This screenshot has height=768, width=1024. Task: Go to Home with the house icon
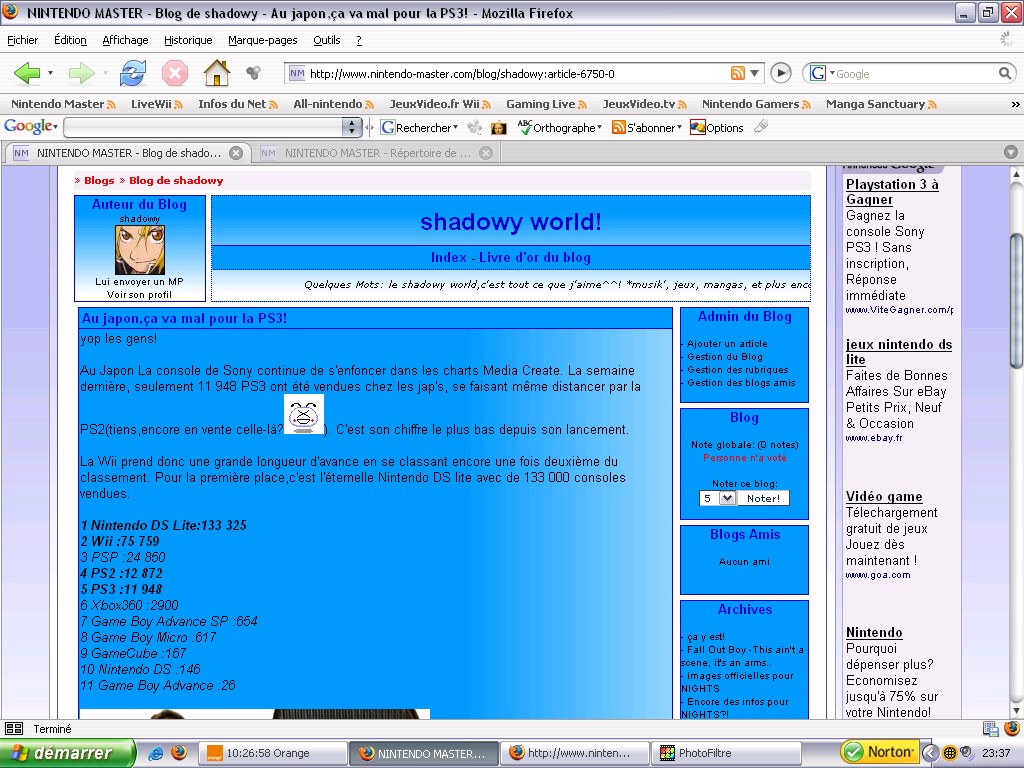tap(217, 72)
